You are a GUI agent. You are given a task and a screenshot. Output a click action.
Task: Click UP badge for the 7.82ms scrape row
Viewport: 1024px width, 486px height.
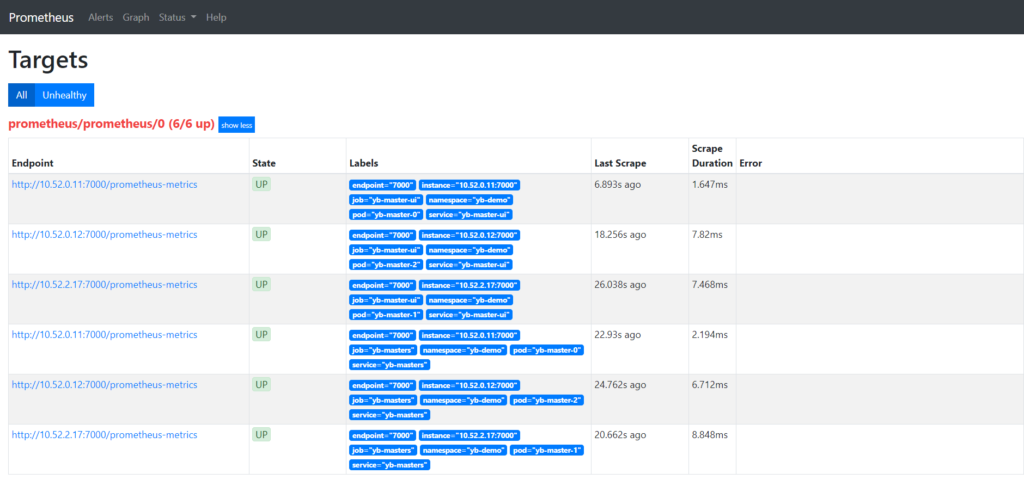click(261, 234)
